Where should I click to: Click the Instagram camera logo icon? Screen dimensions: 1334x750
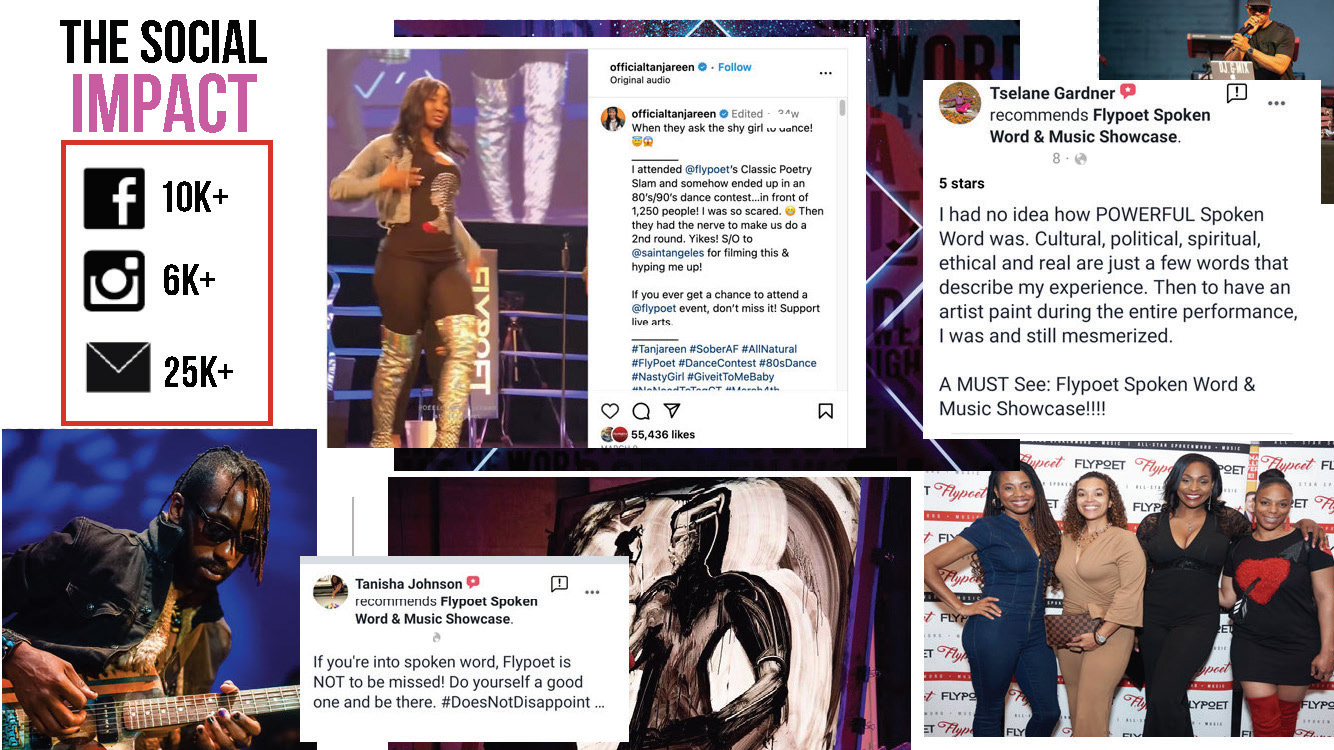(x=114, y=281)
